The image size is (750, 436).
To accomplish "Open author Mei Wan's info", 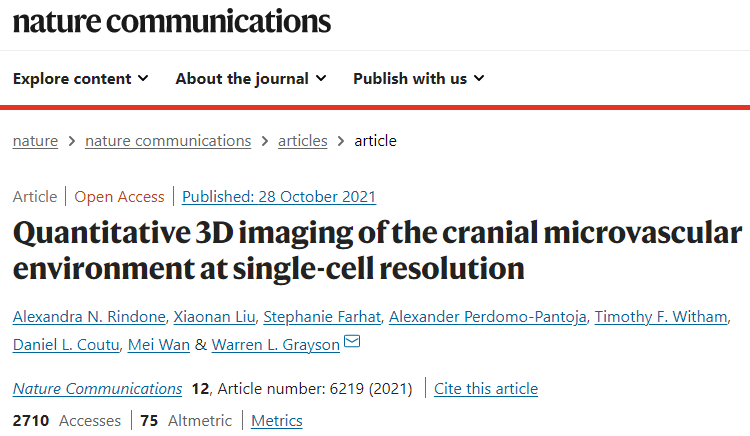I will coord(159,345).
